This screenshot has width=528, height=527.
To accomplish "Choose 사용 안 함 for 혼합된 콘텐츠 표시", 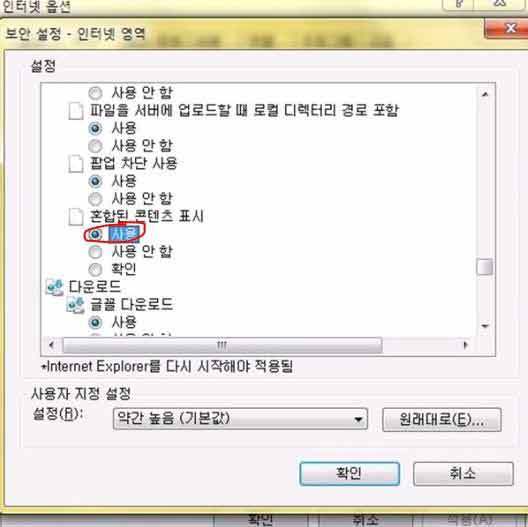I will 96,252.
